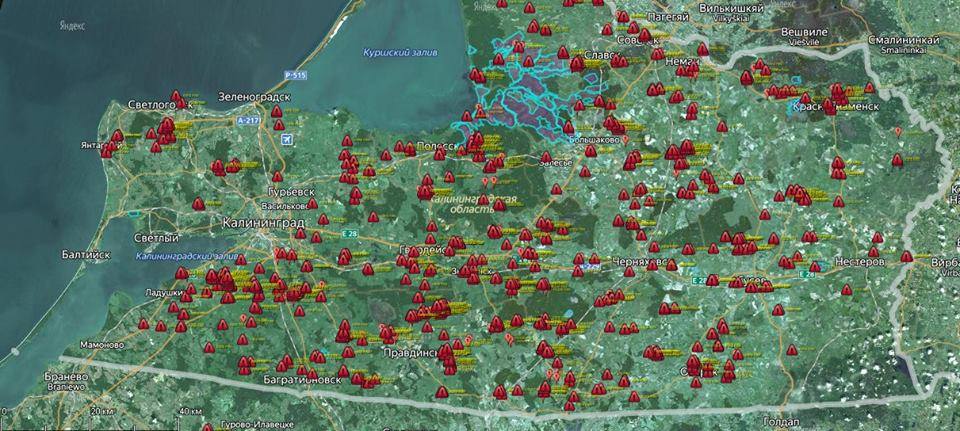960x431 pixels.
Task: Click the A-217 highway shield
Action: 249,121
